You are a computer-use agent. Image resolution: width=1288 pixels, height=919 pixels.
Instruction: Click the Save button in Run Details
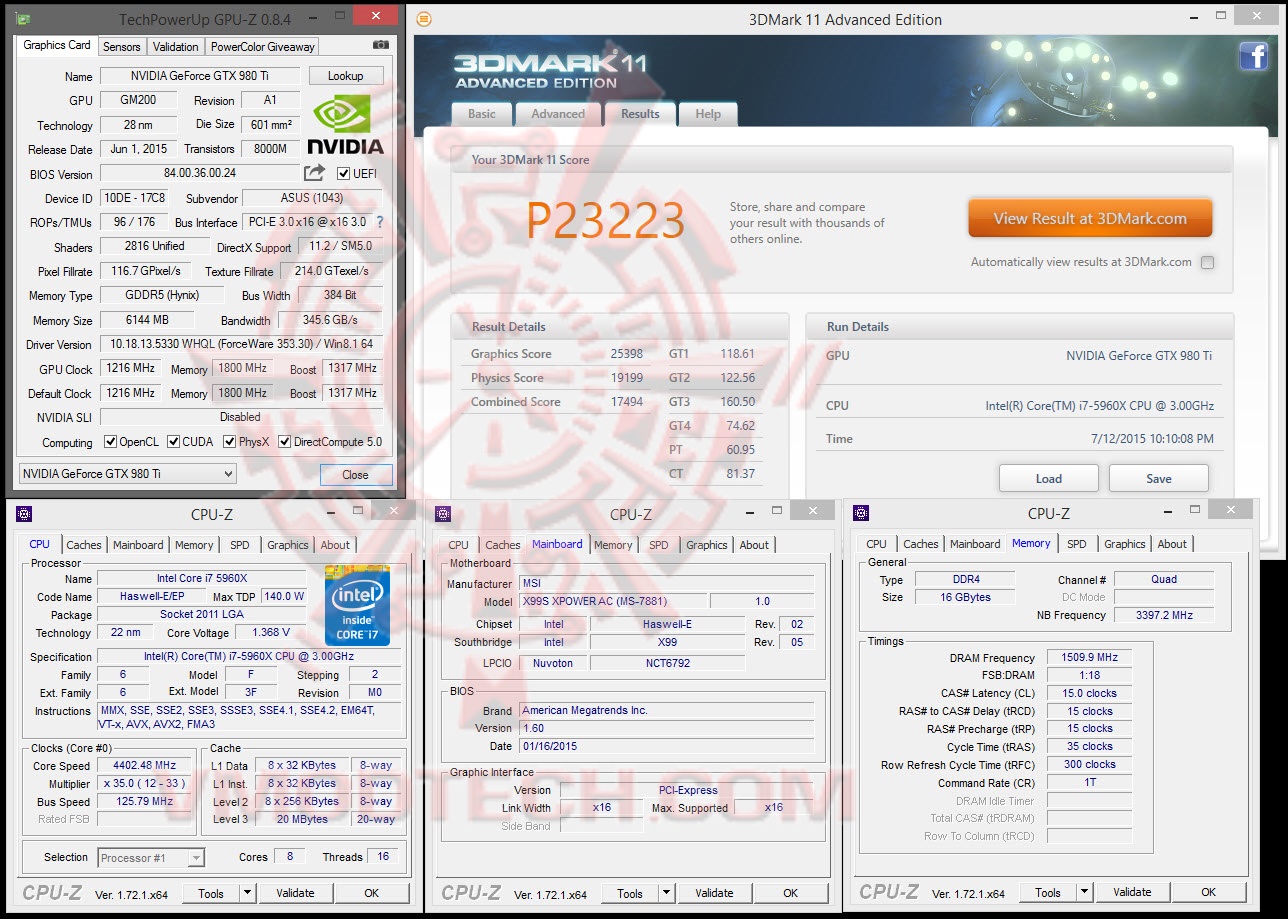1159,478
